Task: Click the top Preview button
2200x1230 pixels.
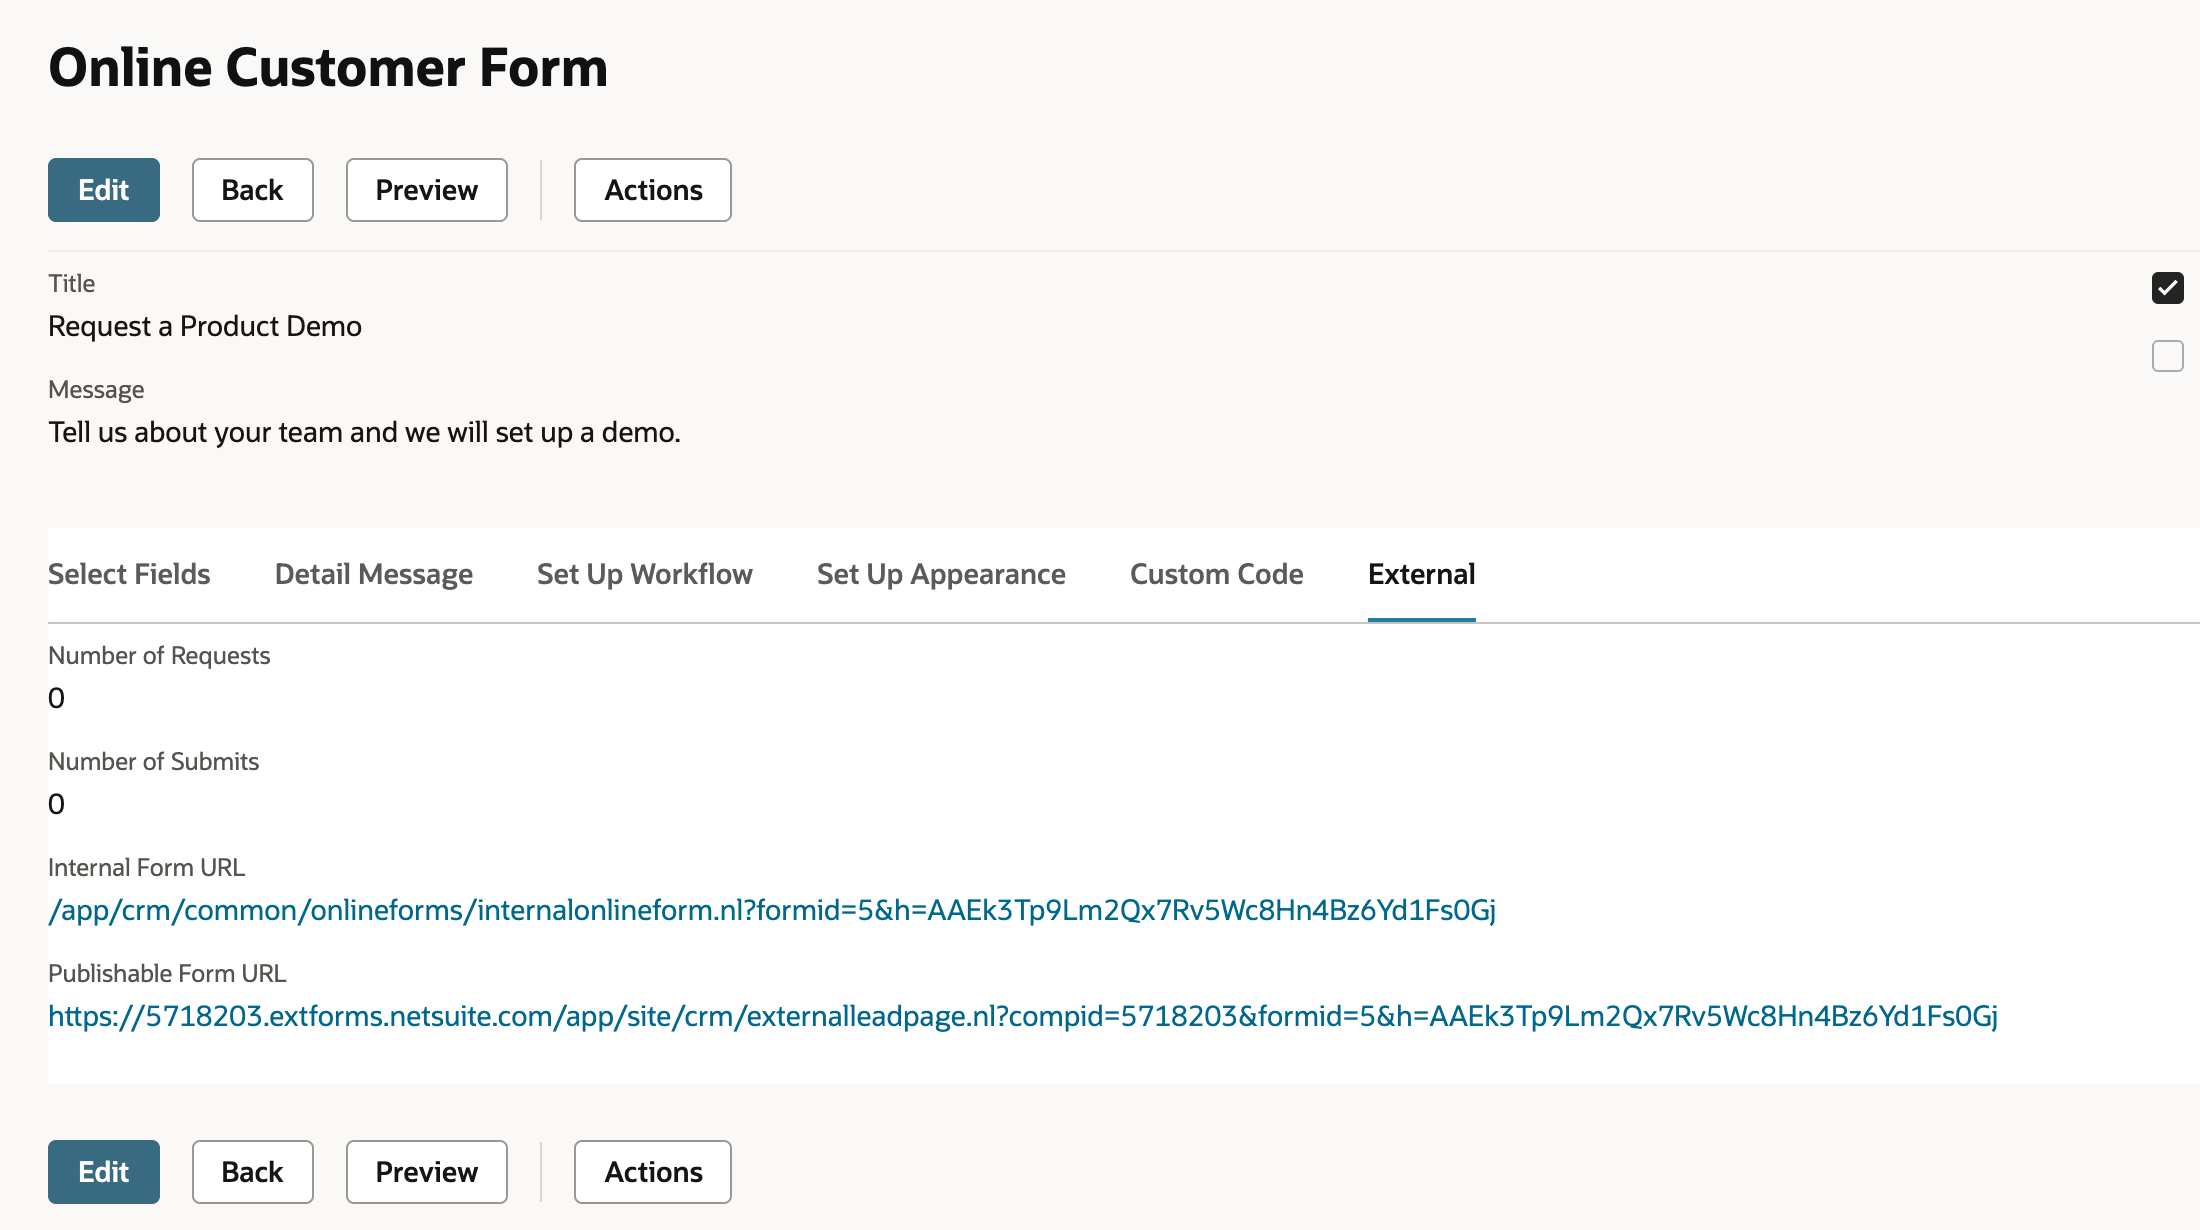Action: coord(427,190)
